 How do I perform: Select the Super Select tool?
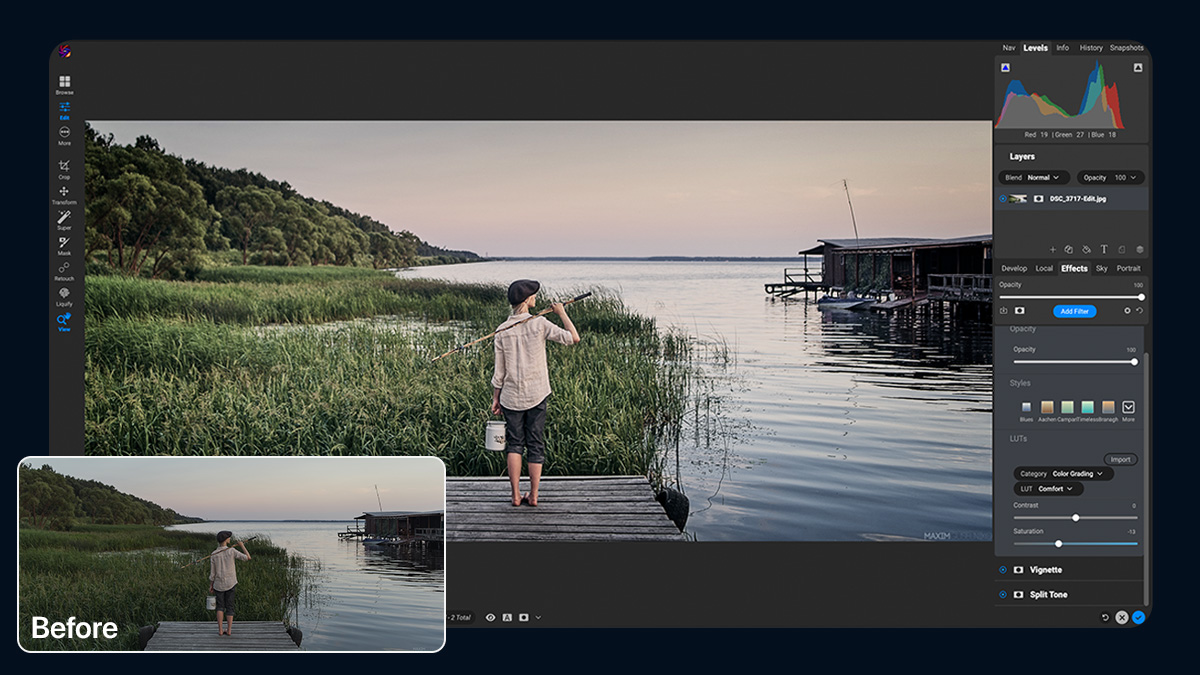pos(64,220)
